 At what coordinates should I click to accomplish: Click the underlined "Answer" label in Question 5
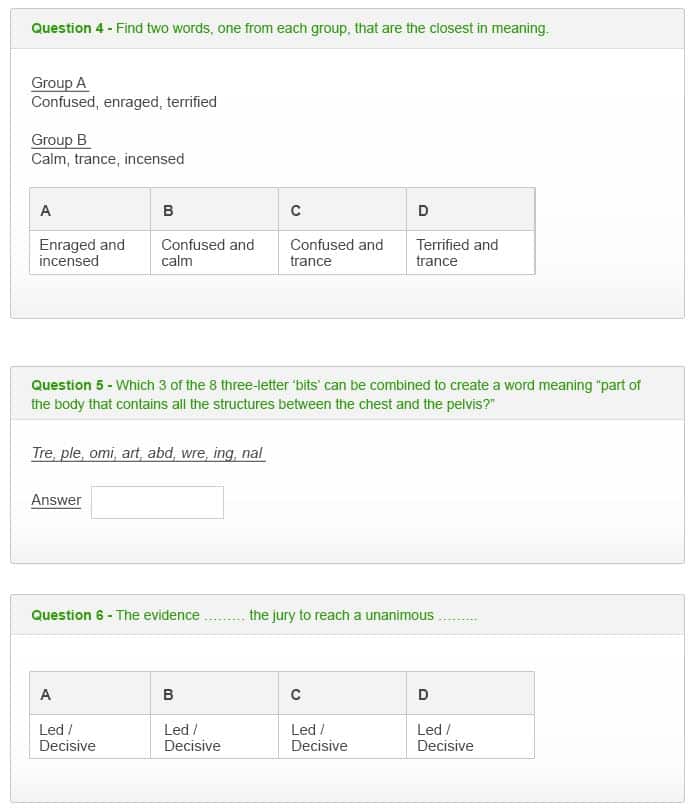(x=56, y=500)
